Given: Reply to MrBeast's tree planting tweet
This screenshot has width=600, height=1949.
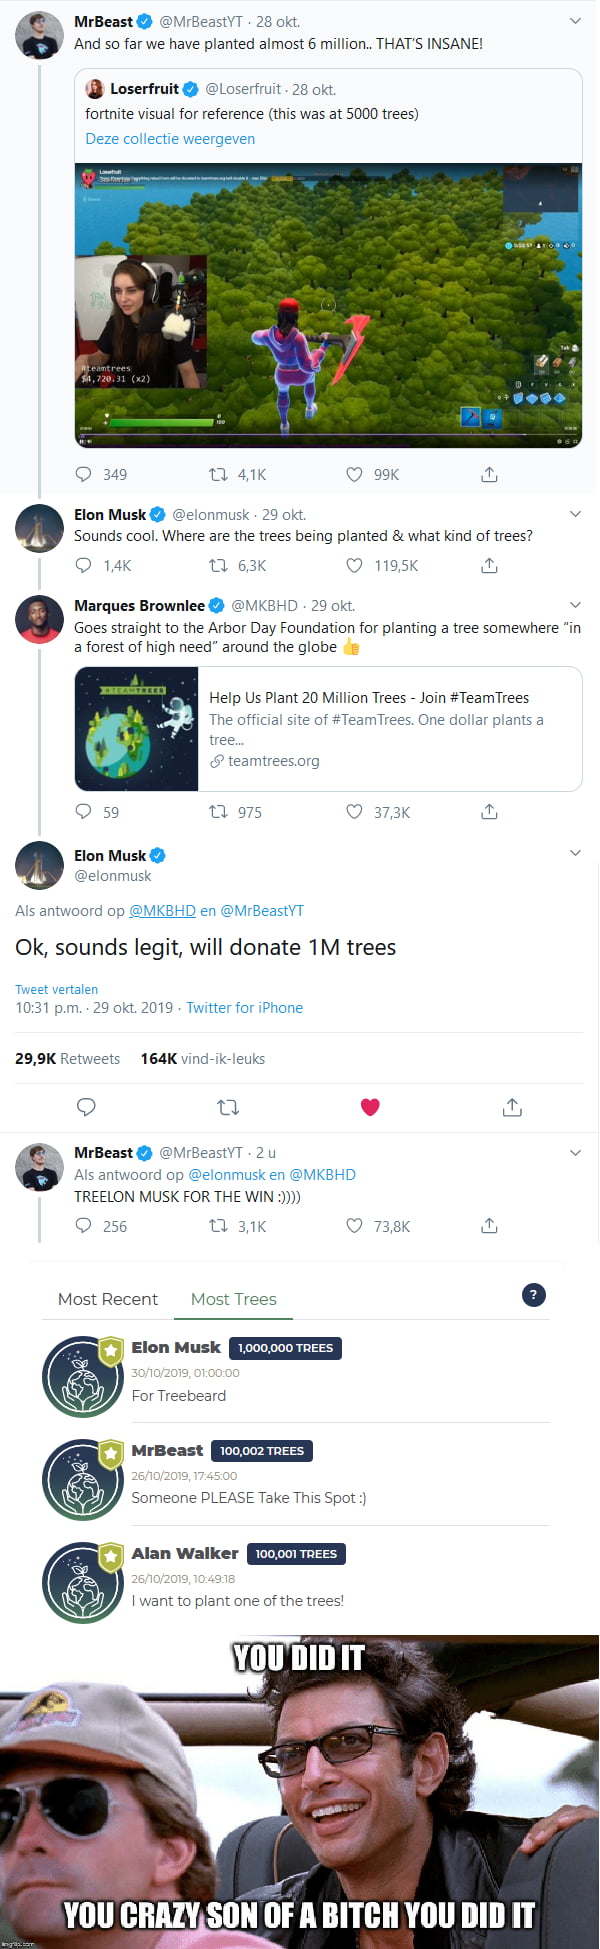Looking at the screenshot, I should click(x=82, y=474).
